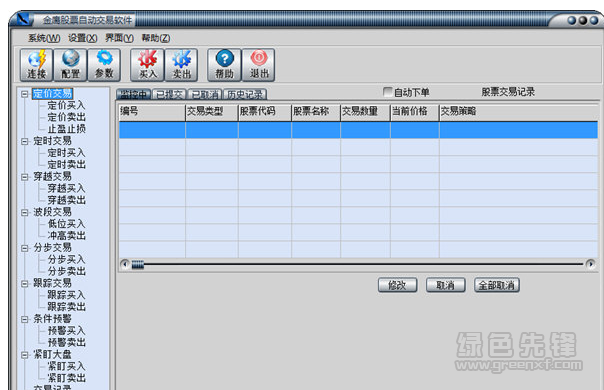Collapse the 跟踪交易 tree node

point(25,284)
